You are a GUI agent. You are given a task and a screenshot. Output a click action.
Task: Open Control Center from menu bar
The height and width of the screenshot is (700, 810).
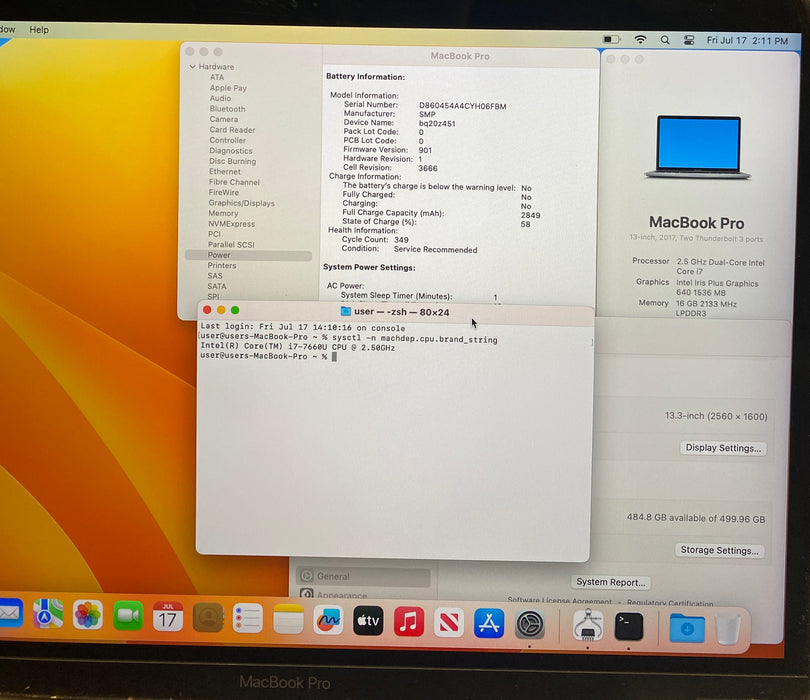(689, 40)
